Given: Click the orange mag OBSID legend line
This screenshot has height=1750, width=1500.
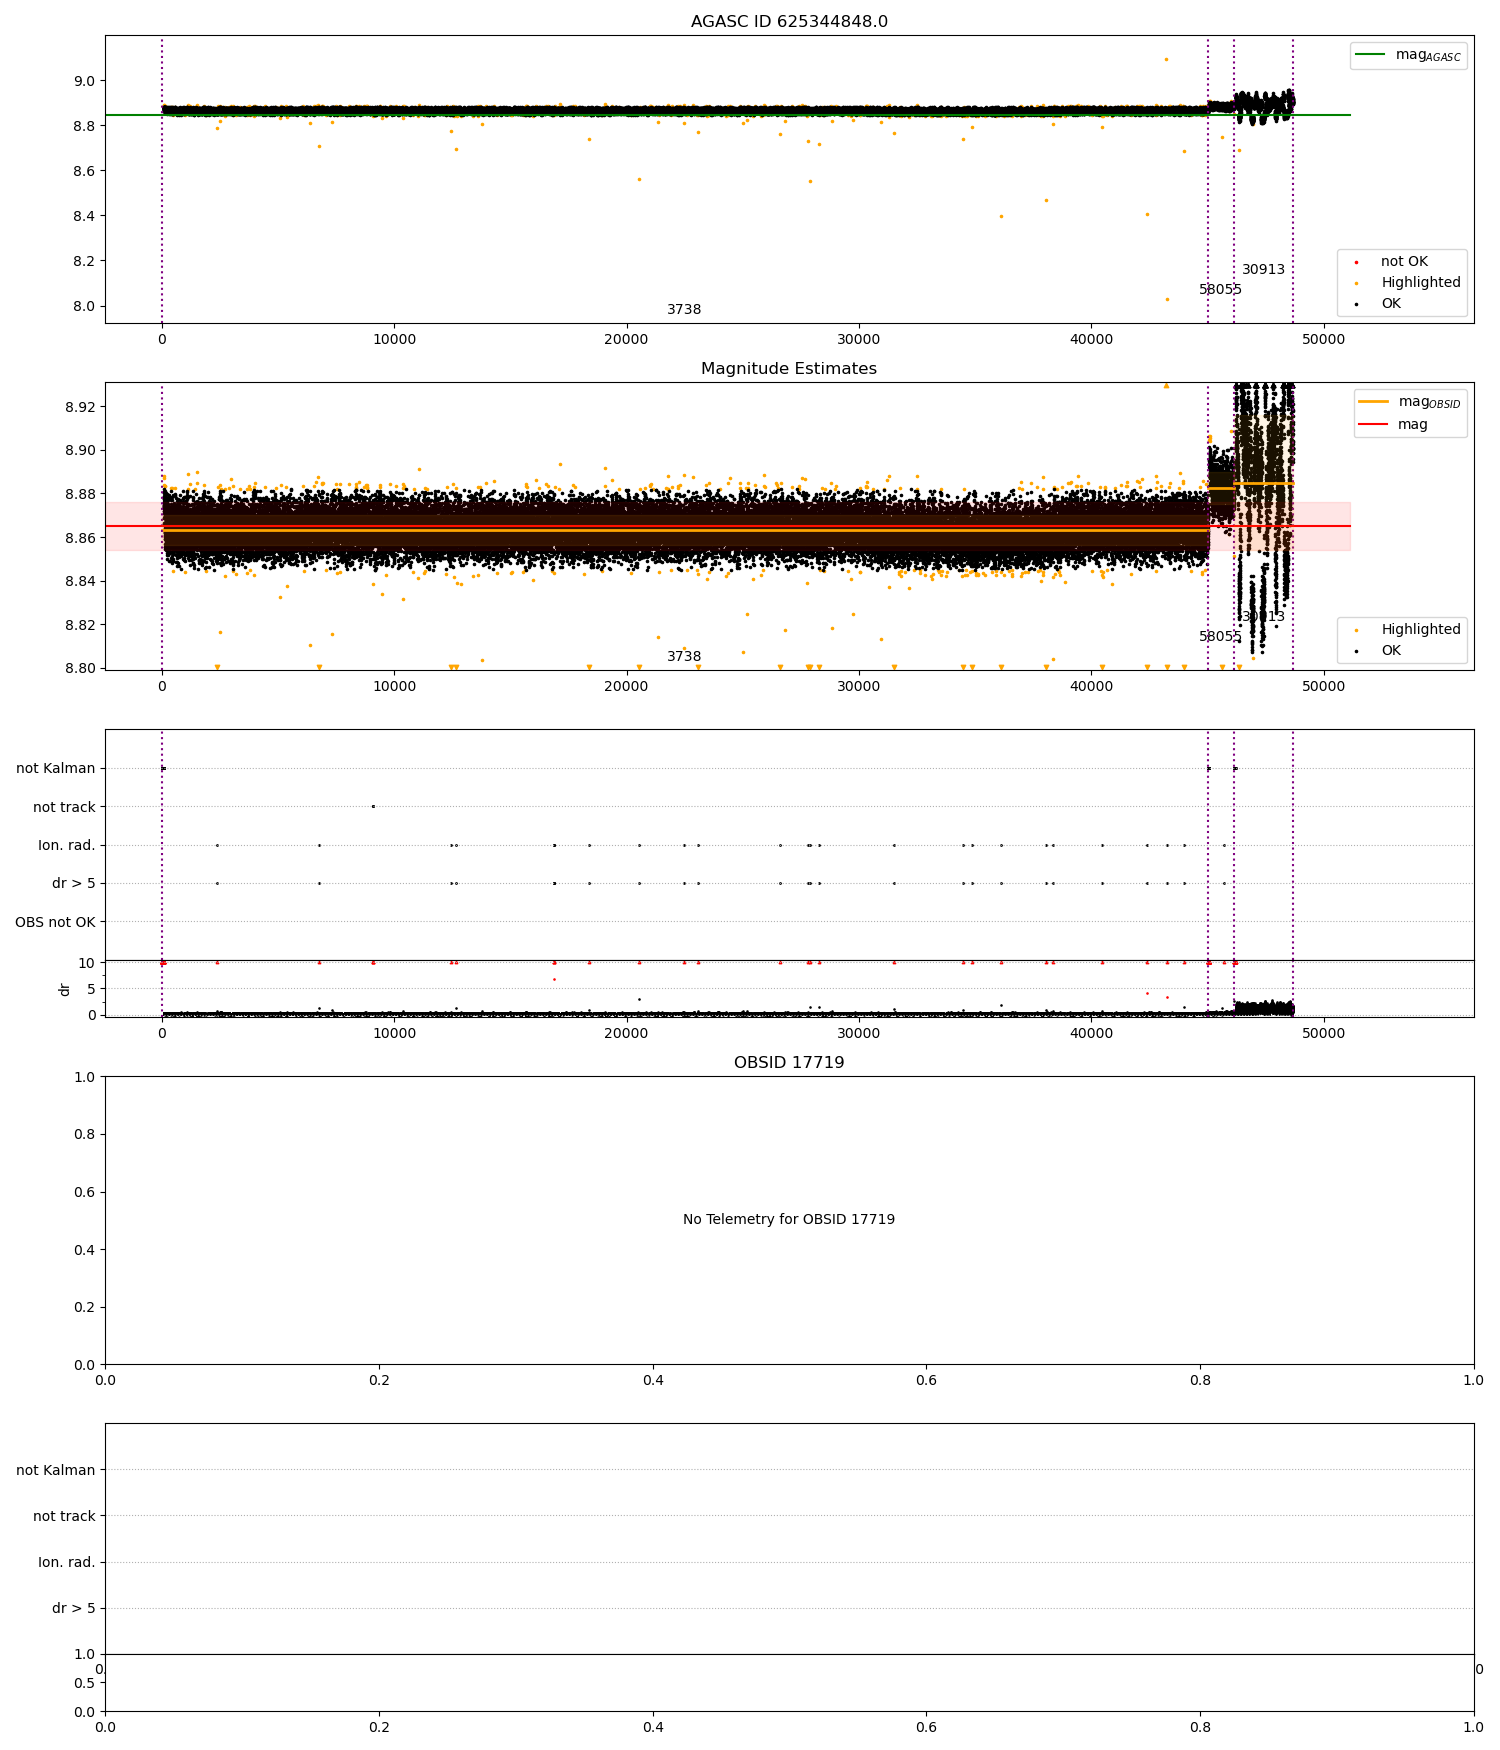Looking at the screenshot, I should coord(1374,402).
